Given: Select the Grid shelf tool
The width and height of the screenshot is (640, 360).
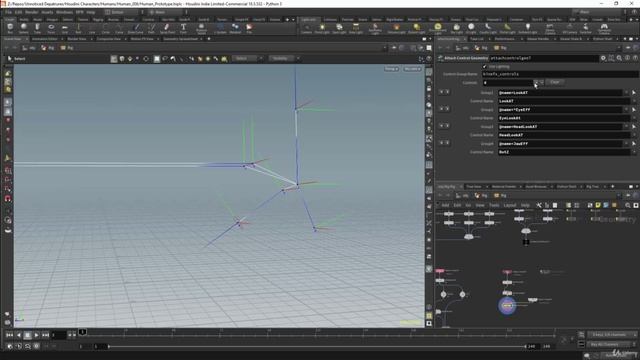Looking at the screenshot, I should pyautogui.click(x=64, y=28).
